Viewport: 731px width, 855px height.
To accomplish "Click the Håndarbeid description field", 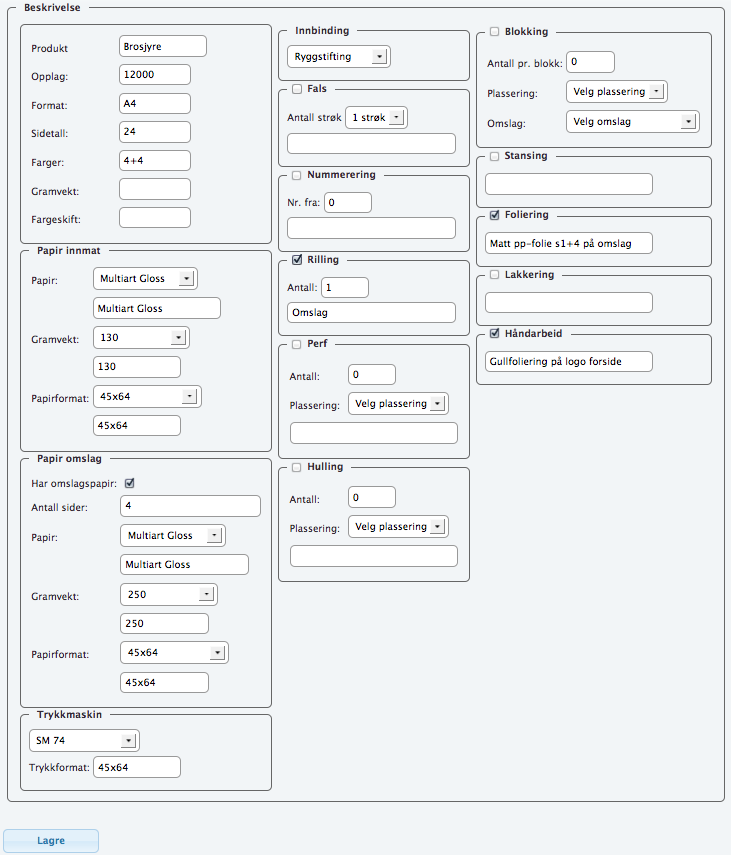I will [x=568, y=361].
